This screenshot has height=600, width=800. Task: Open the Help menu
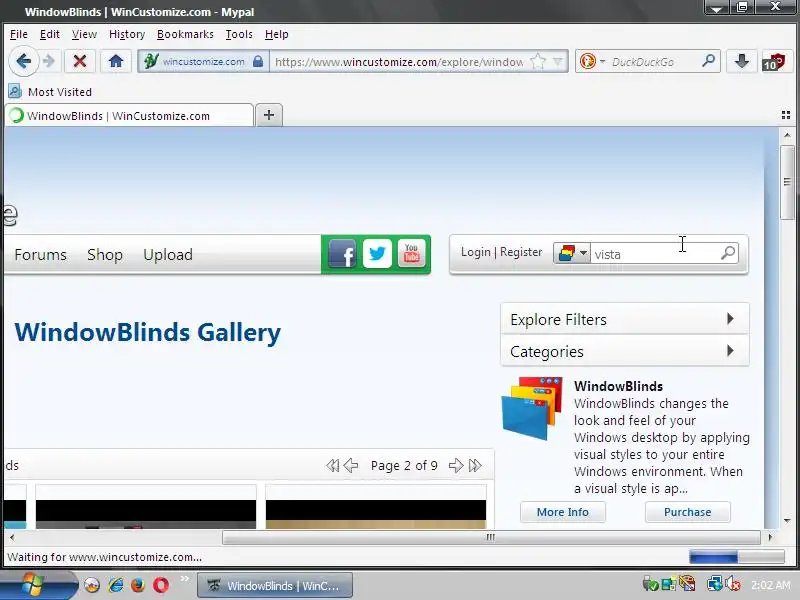[277, 34]
